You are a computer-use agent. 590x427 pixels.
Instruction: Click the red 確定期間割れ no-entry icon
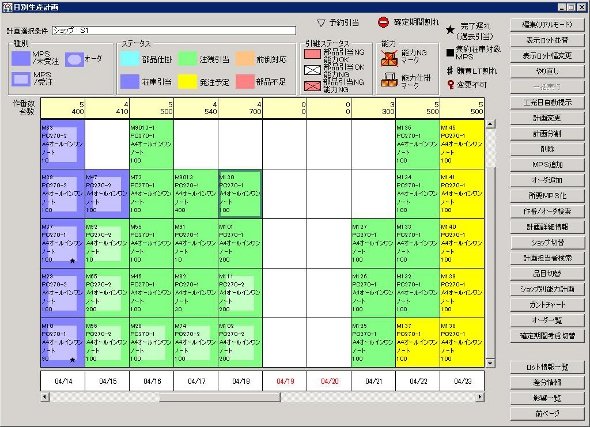(x=383, y=23)
